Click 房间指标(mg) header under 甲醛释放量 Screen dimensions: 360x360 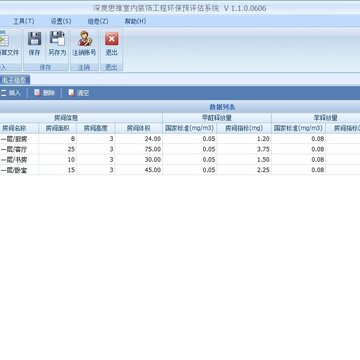click(x=244, y=128)
